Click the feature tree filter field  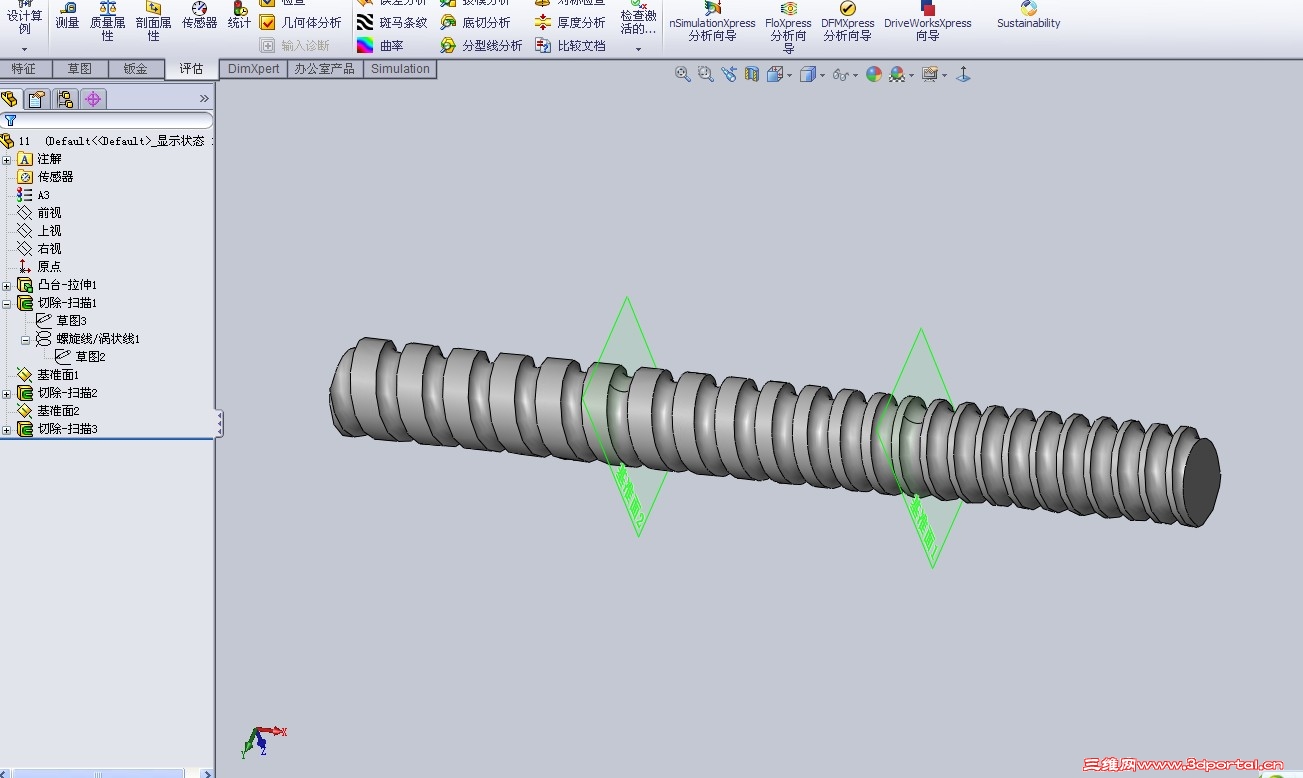click(x=107, y=120)
